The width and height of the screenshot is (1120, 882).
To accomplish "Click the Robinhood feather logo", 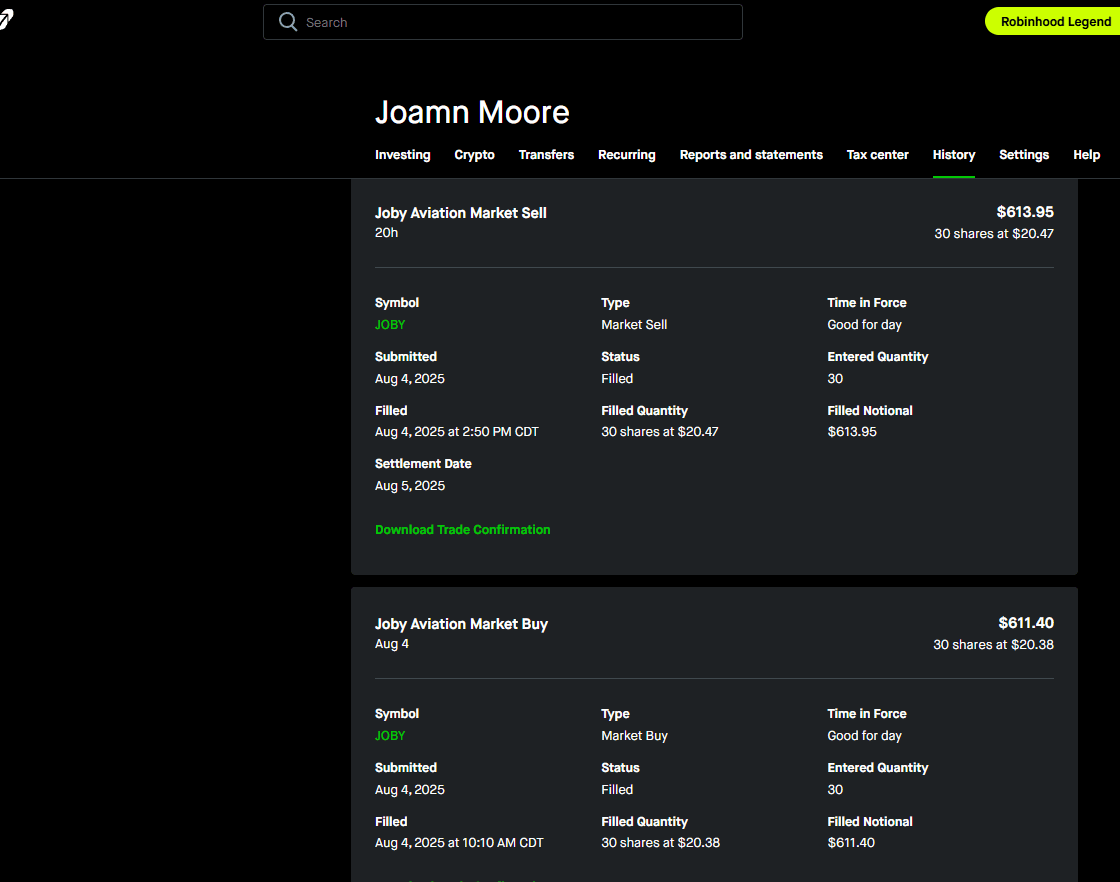I will [6, 19].
